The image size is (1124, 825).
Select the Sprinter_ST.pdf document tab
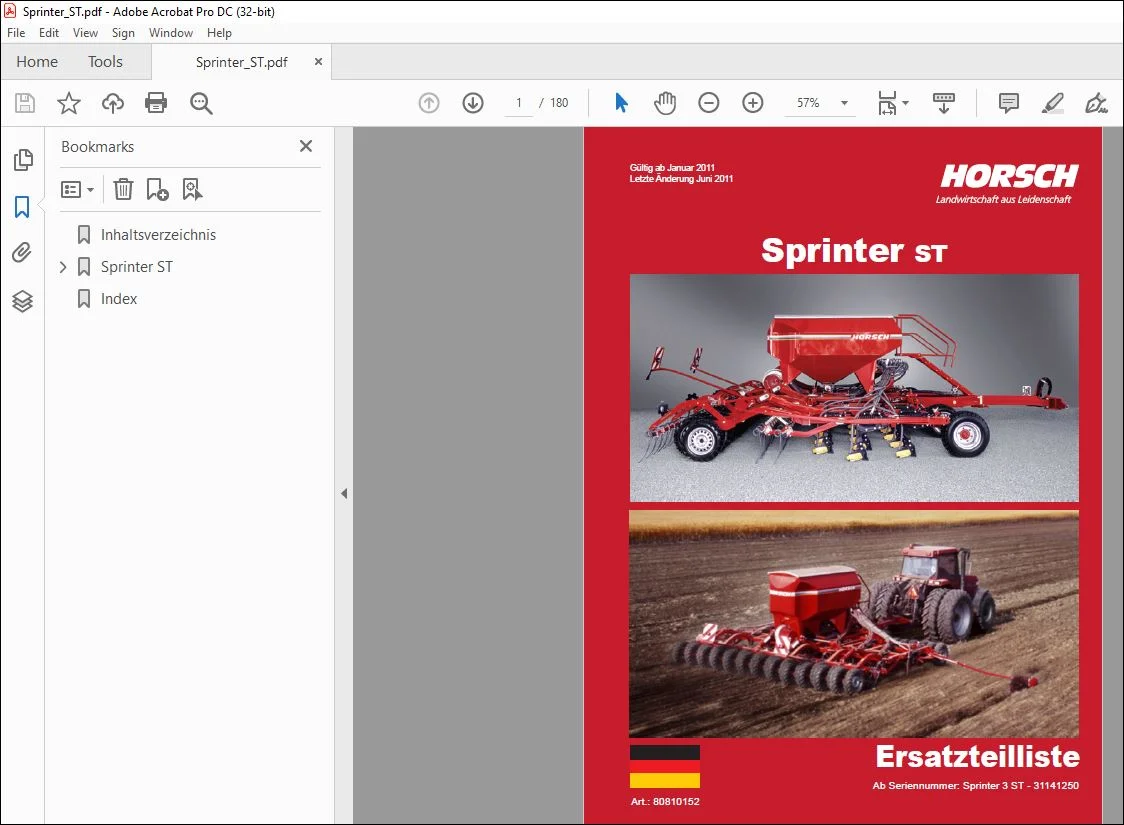242,62
